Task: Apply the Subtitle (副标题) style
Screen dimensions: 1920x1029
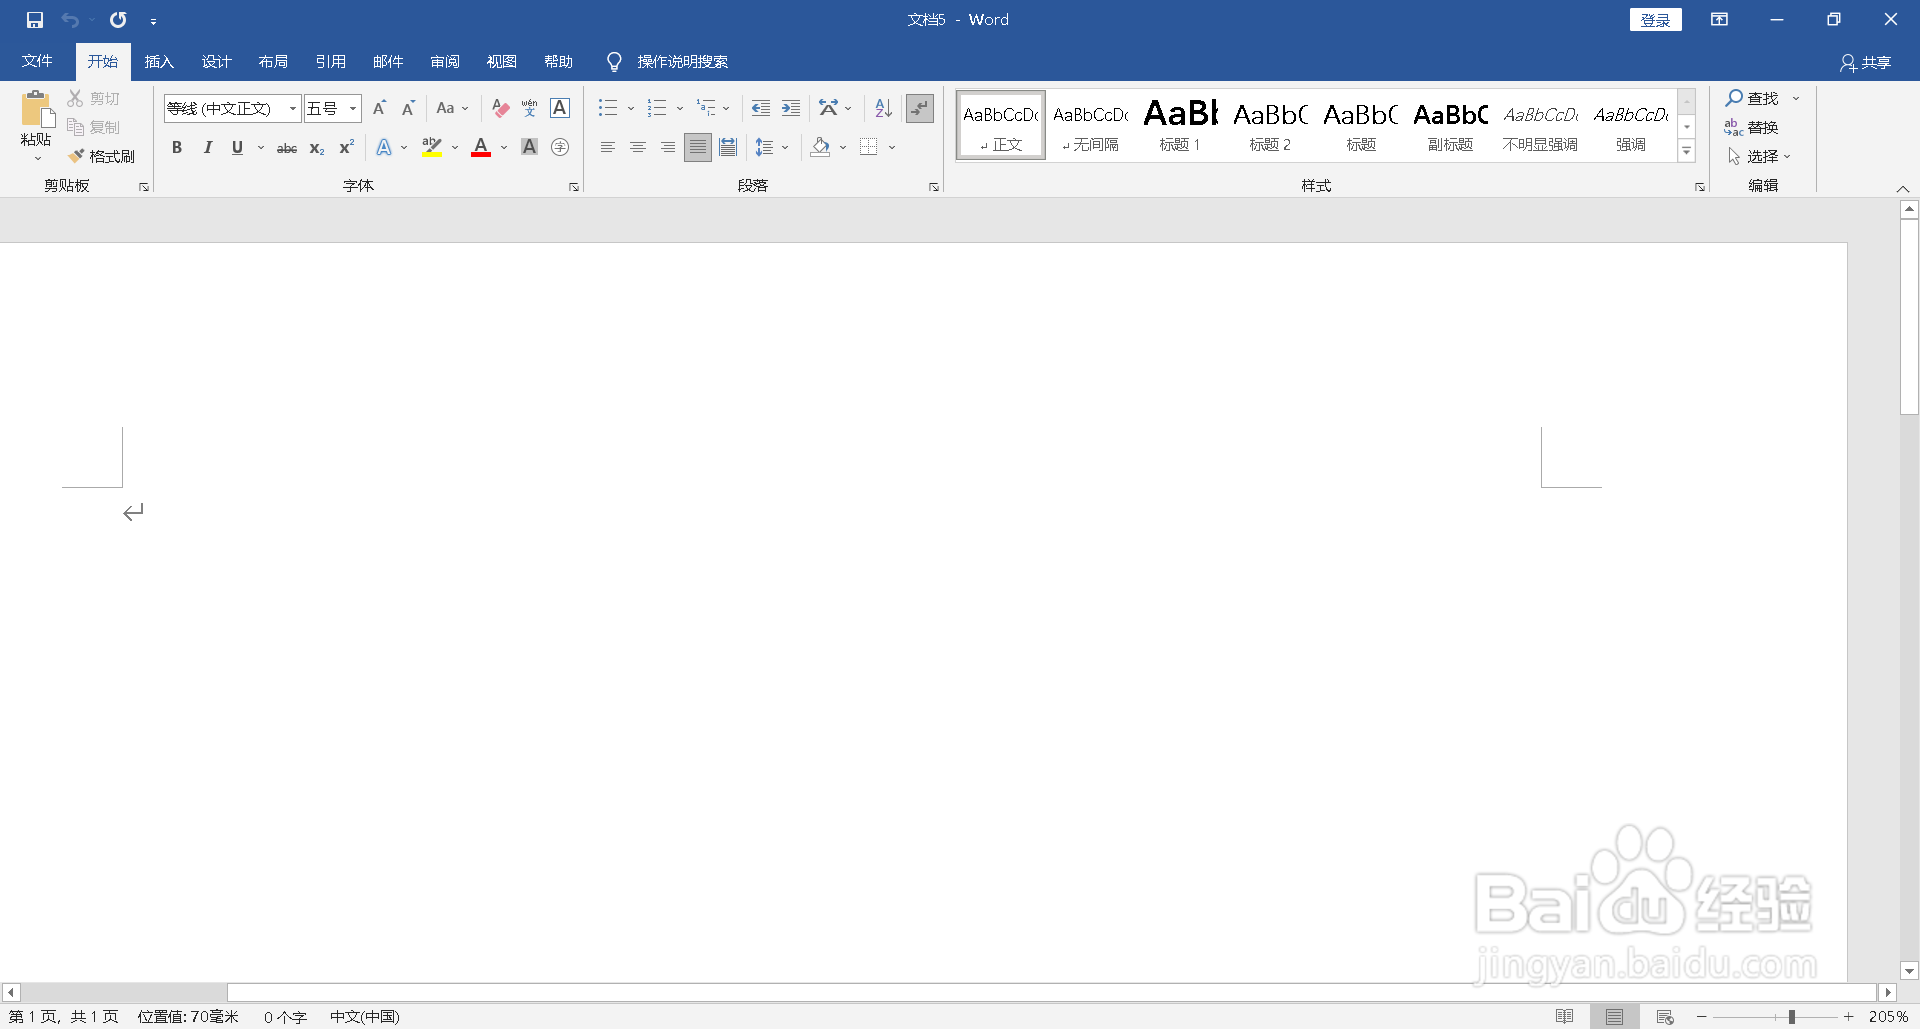Action: click(1450, 125)
